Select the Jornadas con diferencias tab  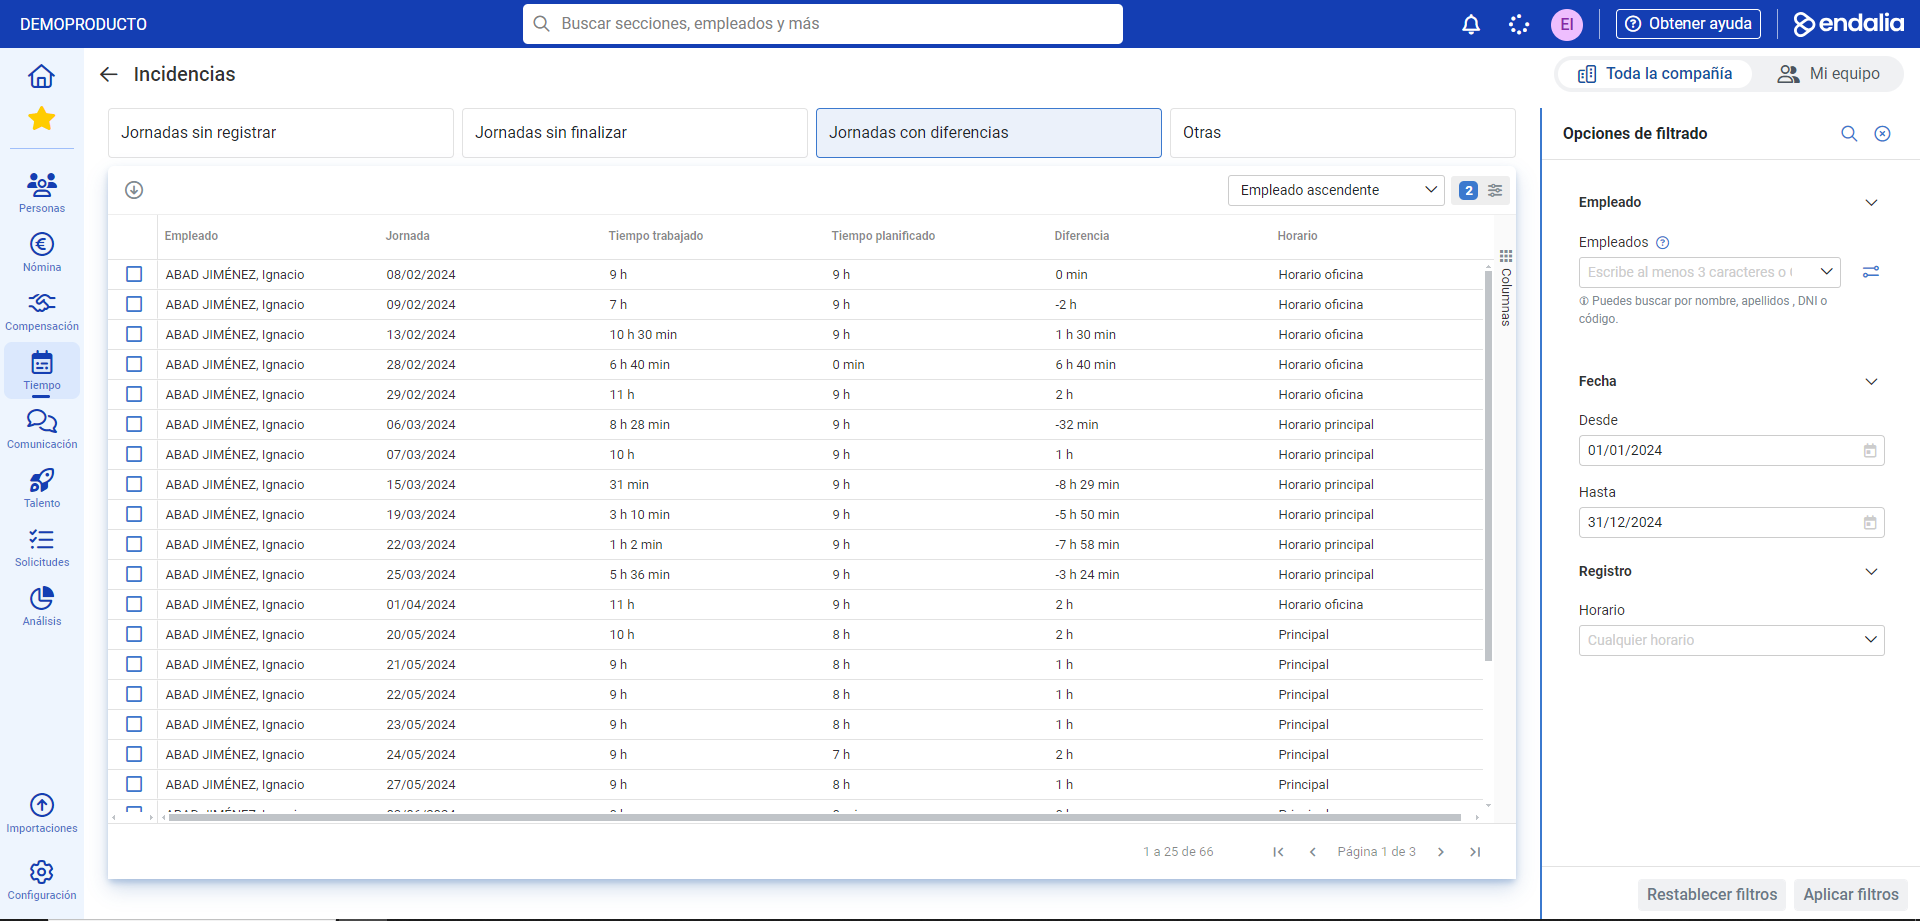click(989, 133)
